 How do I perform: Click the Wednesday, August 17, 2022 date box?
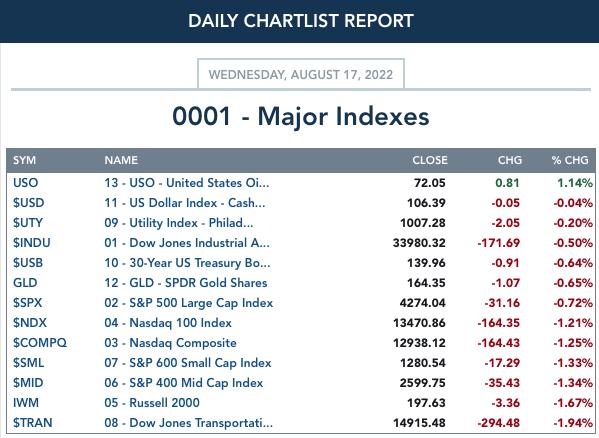(301, 74)
